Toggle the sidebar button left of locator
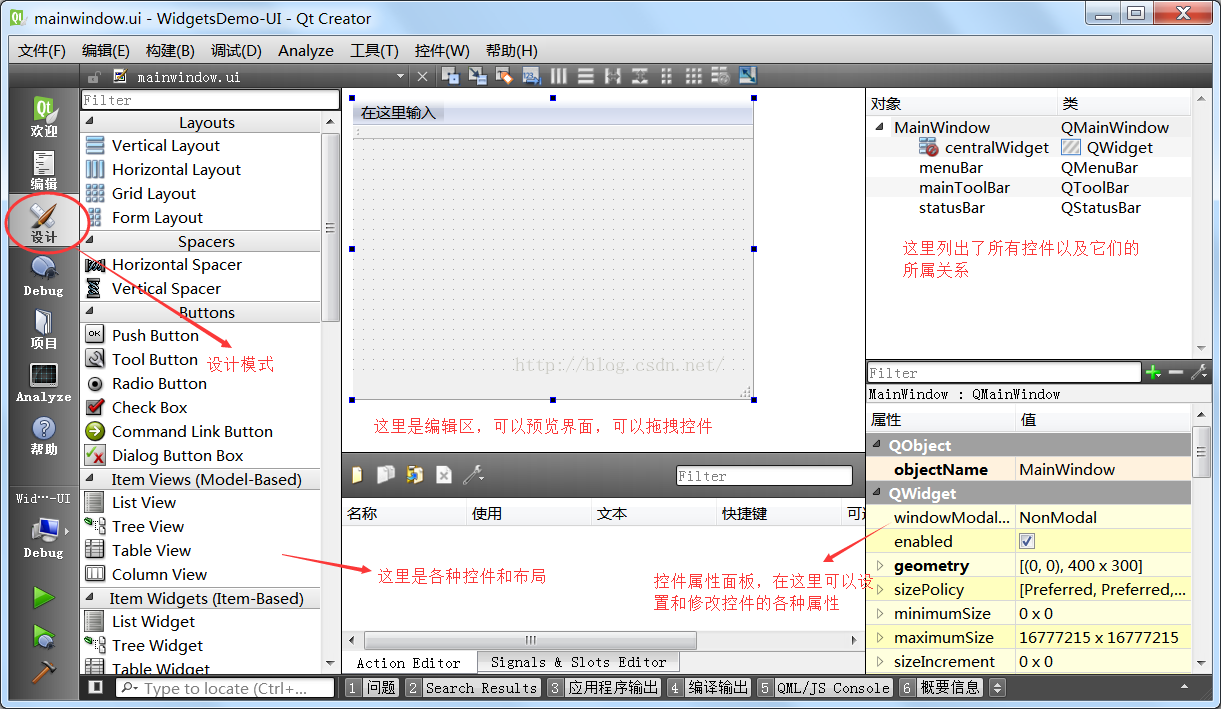1221x709 pixels. pyautogui.click(x=95, y=687)
